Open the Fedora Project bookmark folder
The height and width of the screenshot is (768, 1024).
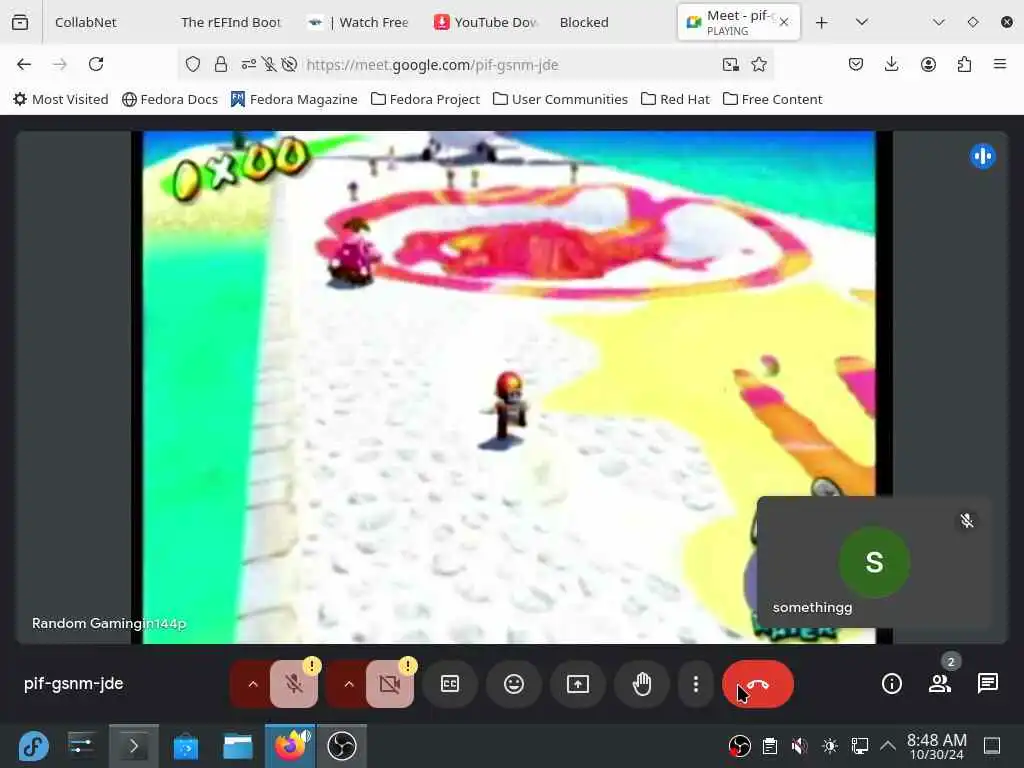425,99
